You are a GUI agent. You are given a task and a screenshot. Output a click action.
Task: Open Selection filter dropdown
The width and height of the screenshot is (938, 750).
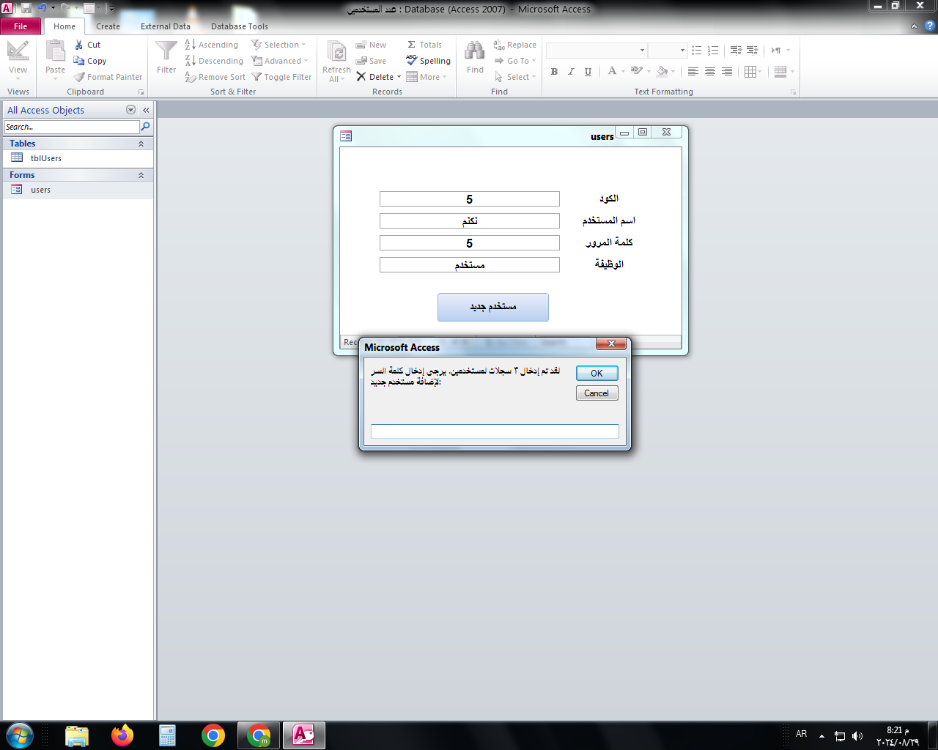click(x=279, y=45)
